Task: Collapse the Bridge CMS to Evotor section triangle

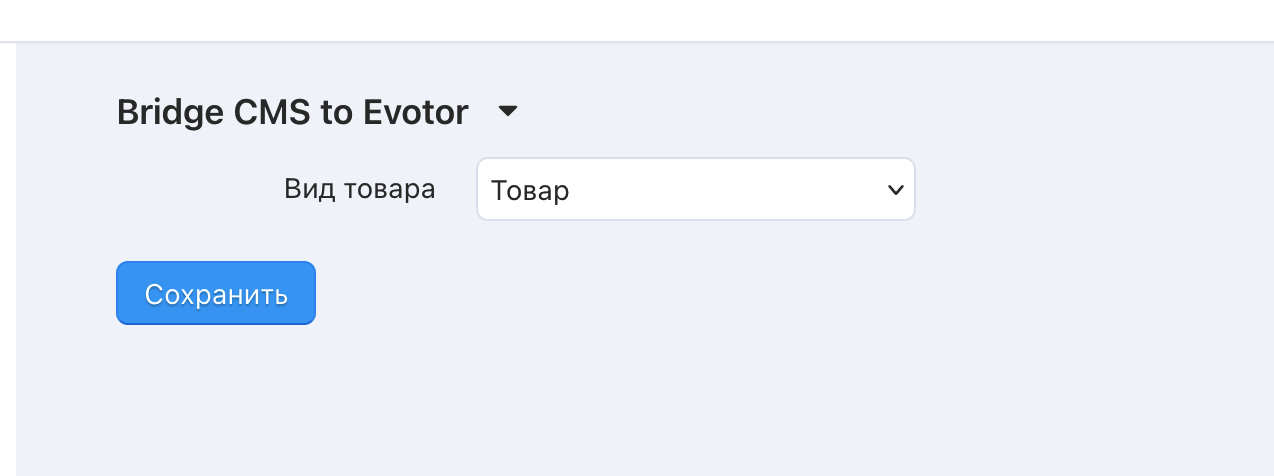Action: point(508,112)
